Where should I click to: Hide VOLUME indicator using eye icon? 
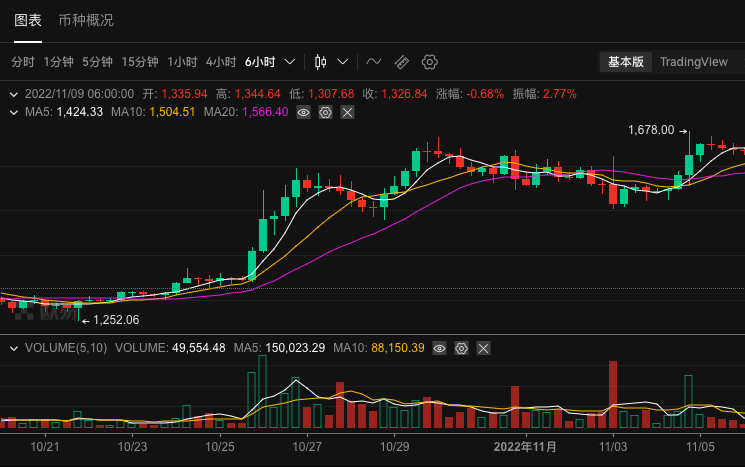tap(440, 348)
